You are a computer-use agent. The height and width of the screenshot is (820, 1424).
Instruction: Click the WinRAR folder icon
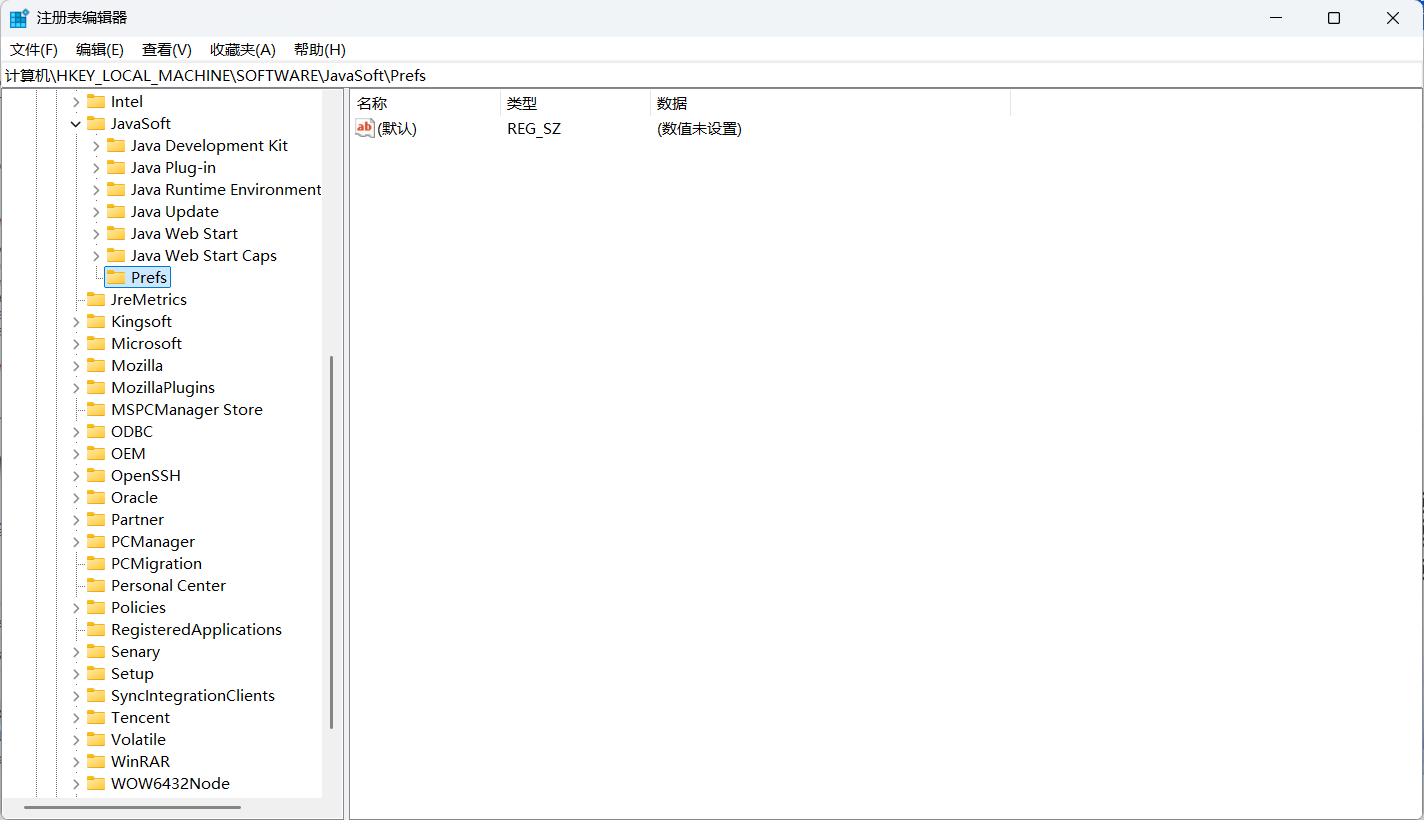pos(98,761)
